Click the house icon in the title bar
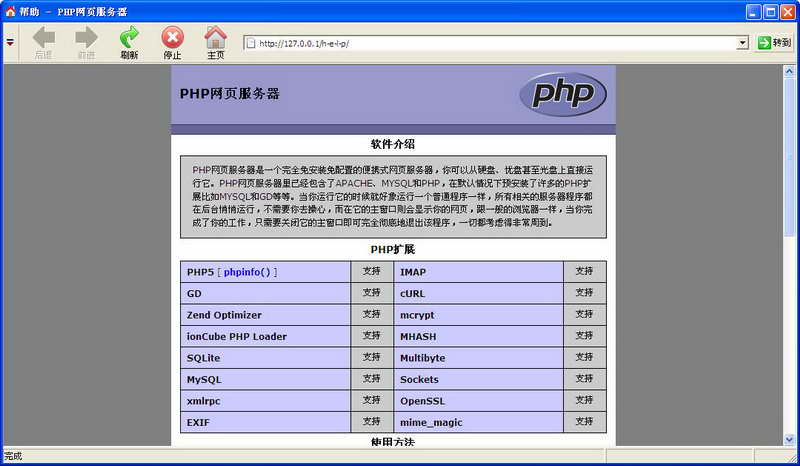The width and height of the screenshot is (800, 466). click(10, 11)
